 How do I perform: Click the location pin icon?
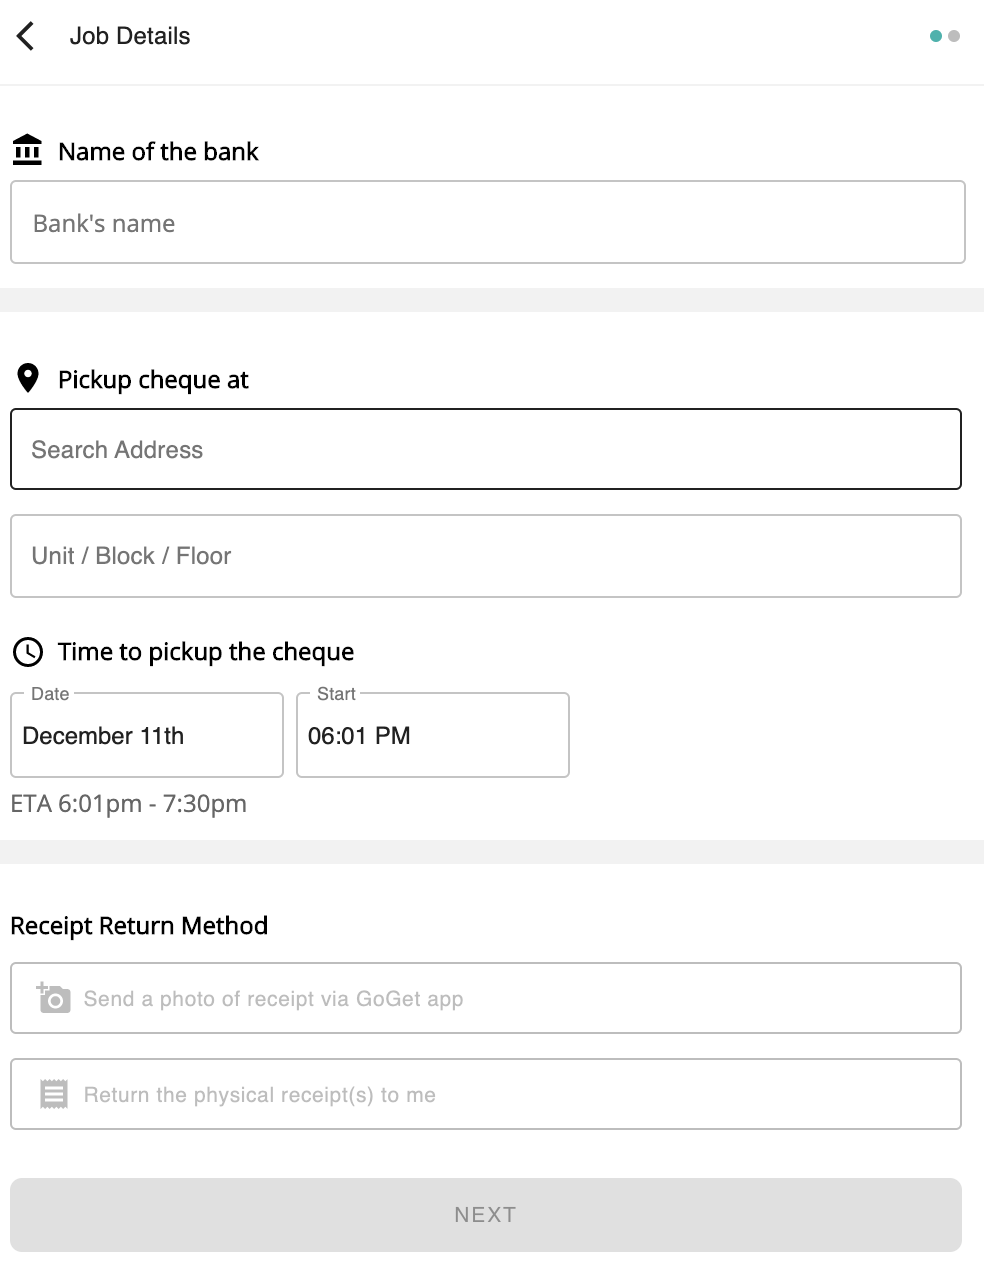pos(28,379)
